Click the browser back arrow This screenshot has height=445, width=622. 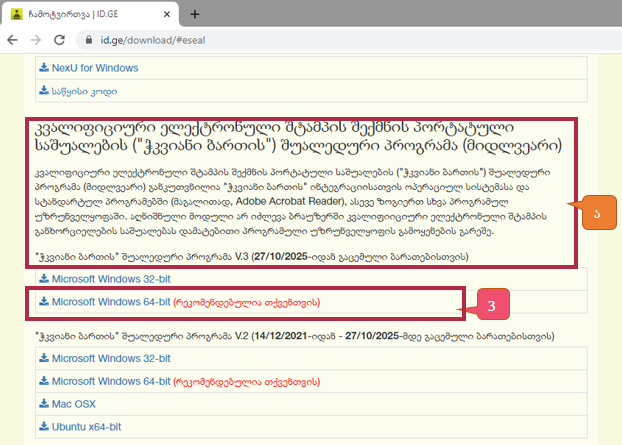(x=14, y=41)
